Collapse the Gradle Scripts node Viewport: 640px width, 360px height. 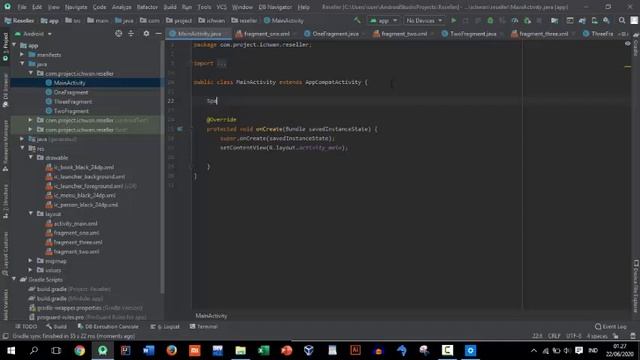15,279
